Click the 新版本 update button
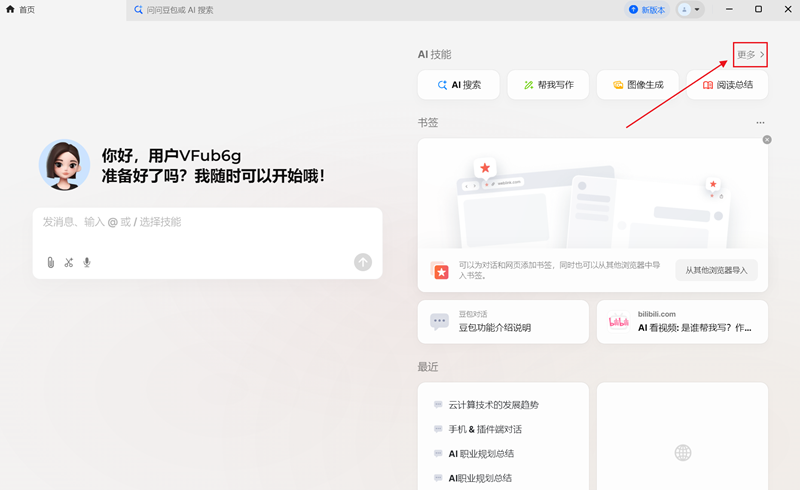Screen dimensions: 800x490 click(x=647, y=10)
